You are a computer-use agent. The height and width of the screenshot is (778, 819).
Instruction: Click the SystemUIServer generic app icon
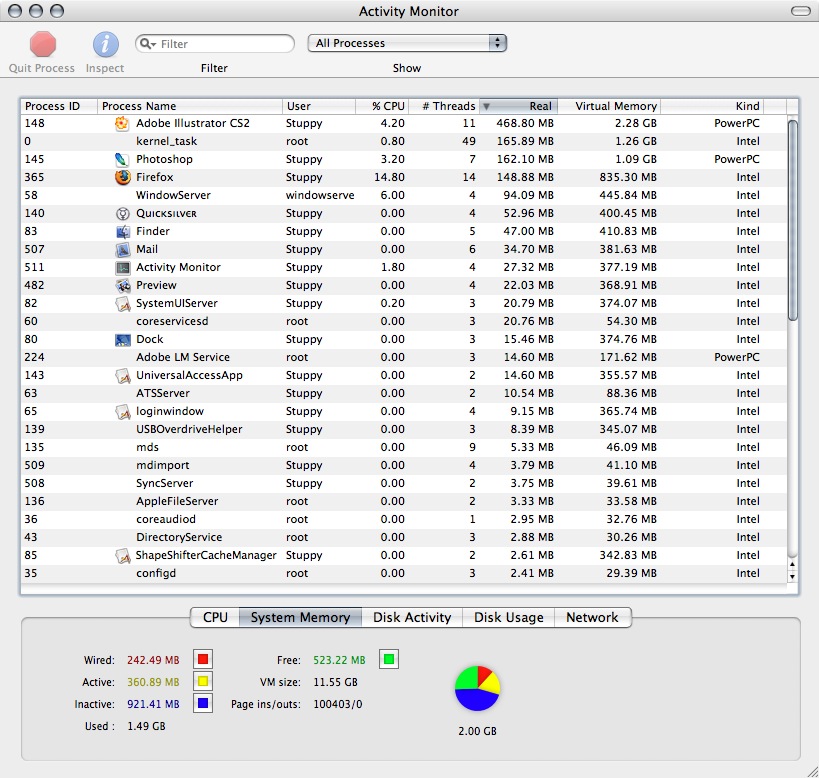(122, 303)
